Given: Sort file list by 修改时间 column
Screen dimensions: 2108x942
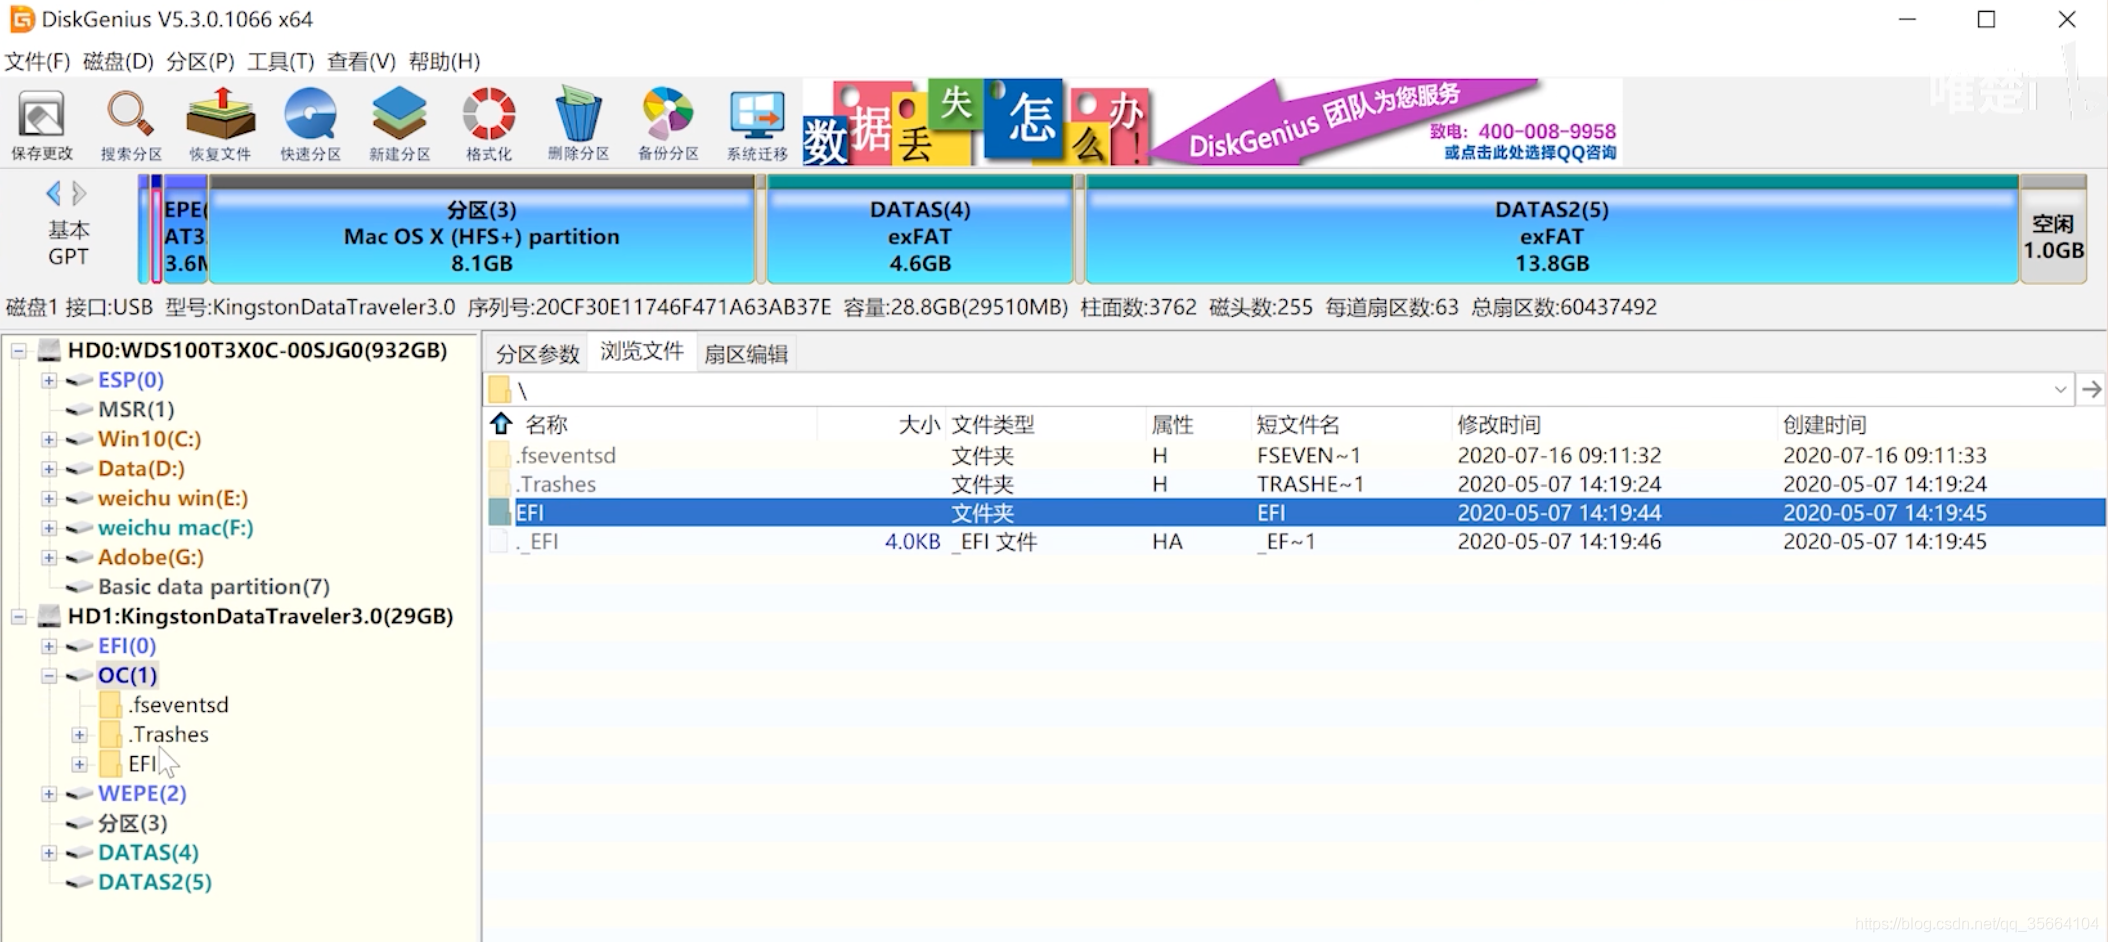Looking at the screenshot, I should point(1498,424).
